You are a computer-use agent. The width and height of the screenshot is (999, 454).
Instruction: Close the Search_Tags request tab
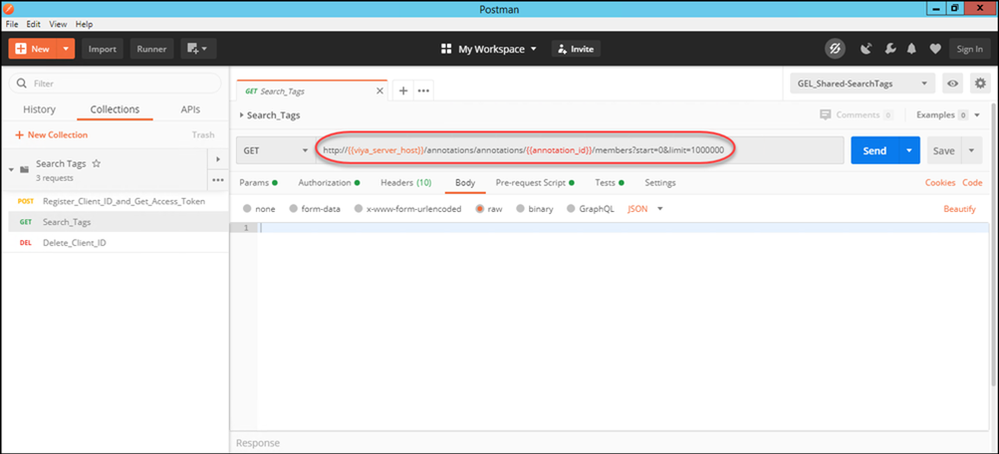tap(380, 91)
